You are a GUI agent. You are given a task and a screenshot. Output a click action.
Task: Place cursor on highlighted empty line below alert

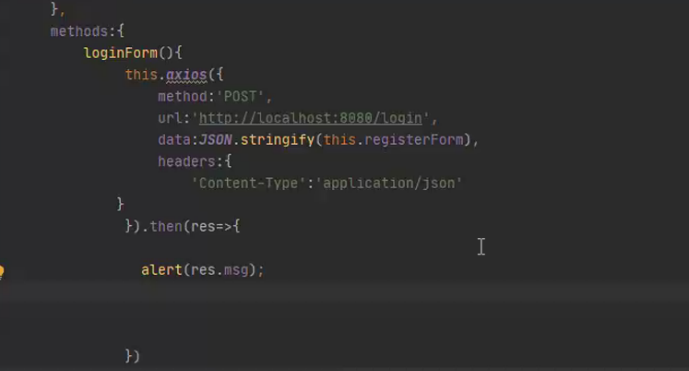[x=344, y=292]
